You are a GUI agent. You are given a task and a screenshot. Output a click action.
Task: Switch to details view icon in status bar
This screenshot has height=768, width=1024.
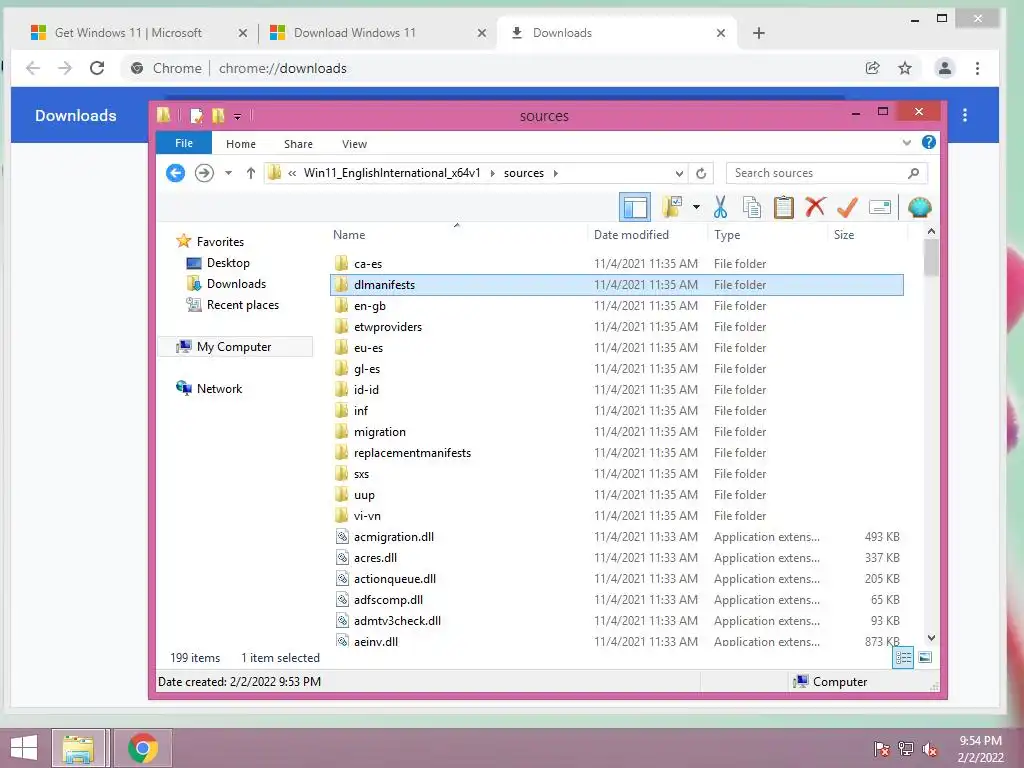[903, 658]
